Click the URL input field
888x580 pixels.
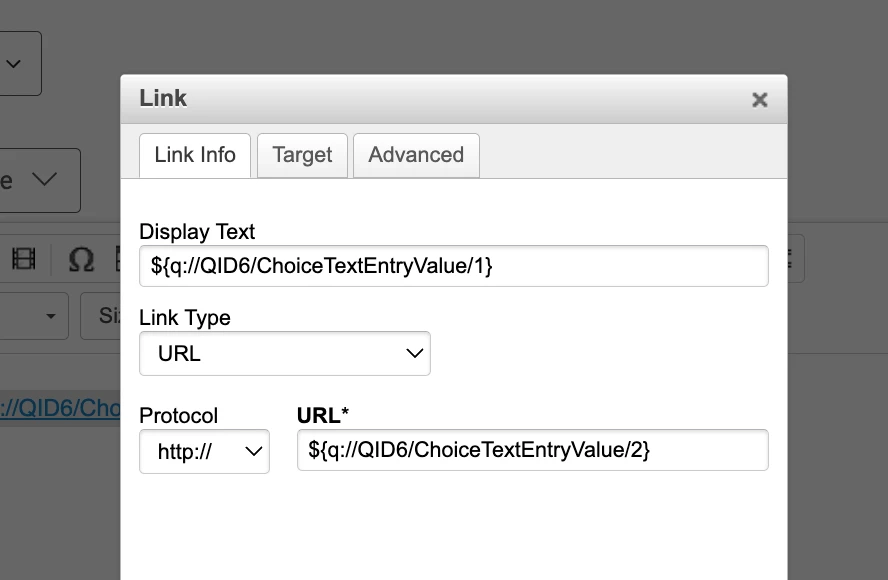coord(532,450)
